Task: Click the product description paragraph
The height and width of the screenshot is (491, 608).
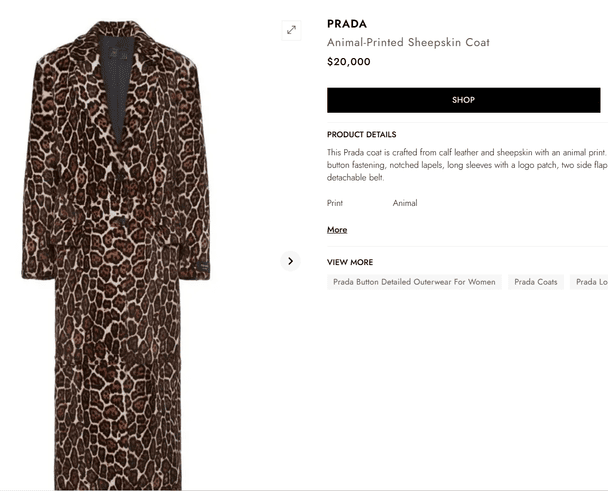Action: [x=467, y=165]
